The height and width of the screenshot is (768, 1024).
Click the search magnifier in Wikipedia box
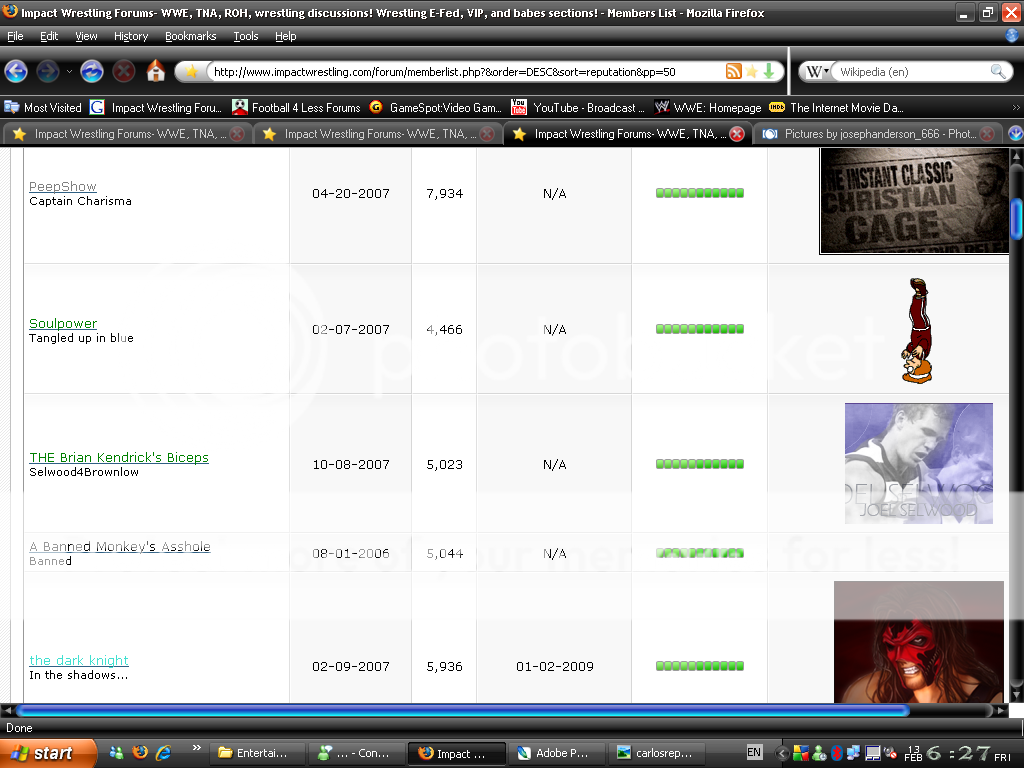[998, 72]
